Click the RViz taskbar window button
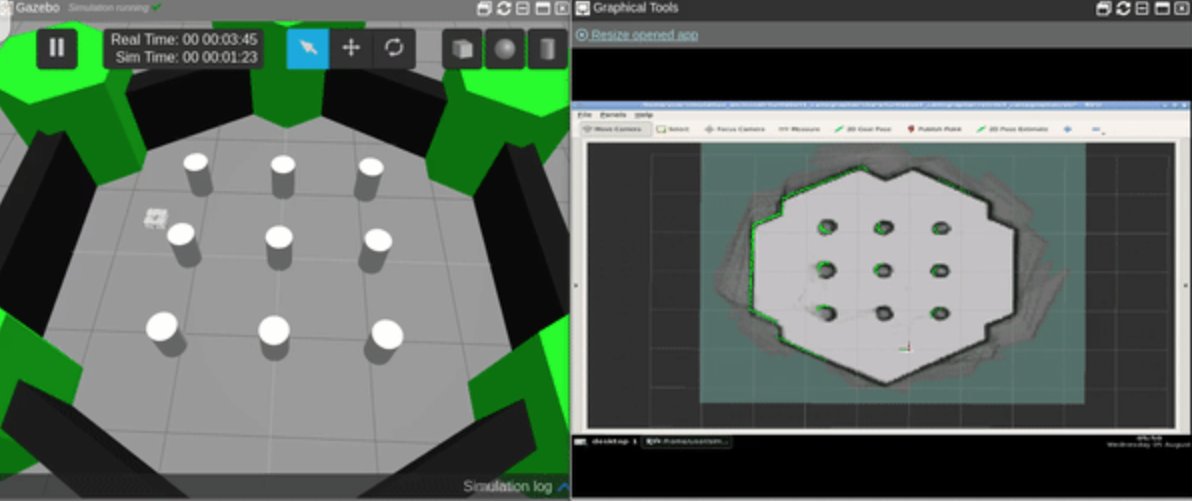The height and width of the screenshot is (502, 1192). [x=687, y=441]
